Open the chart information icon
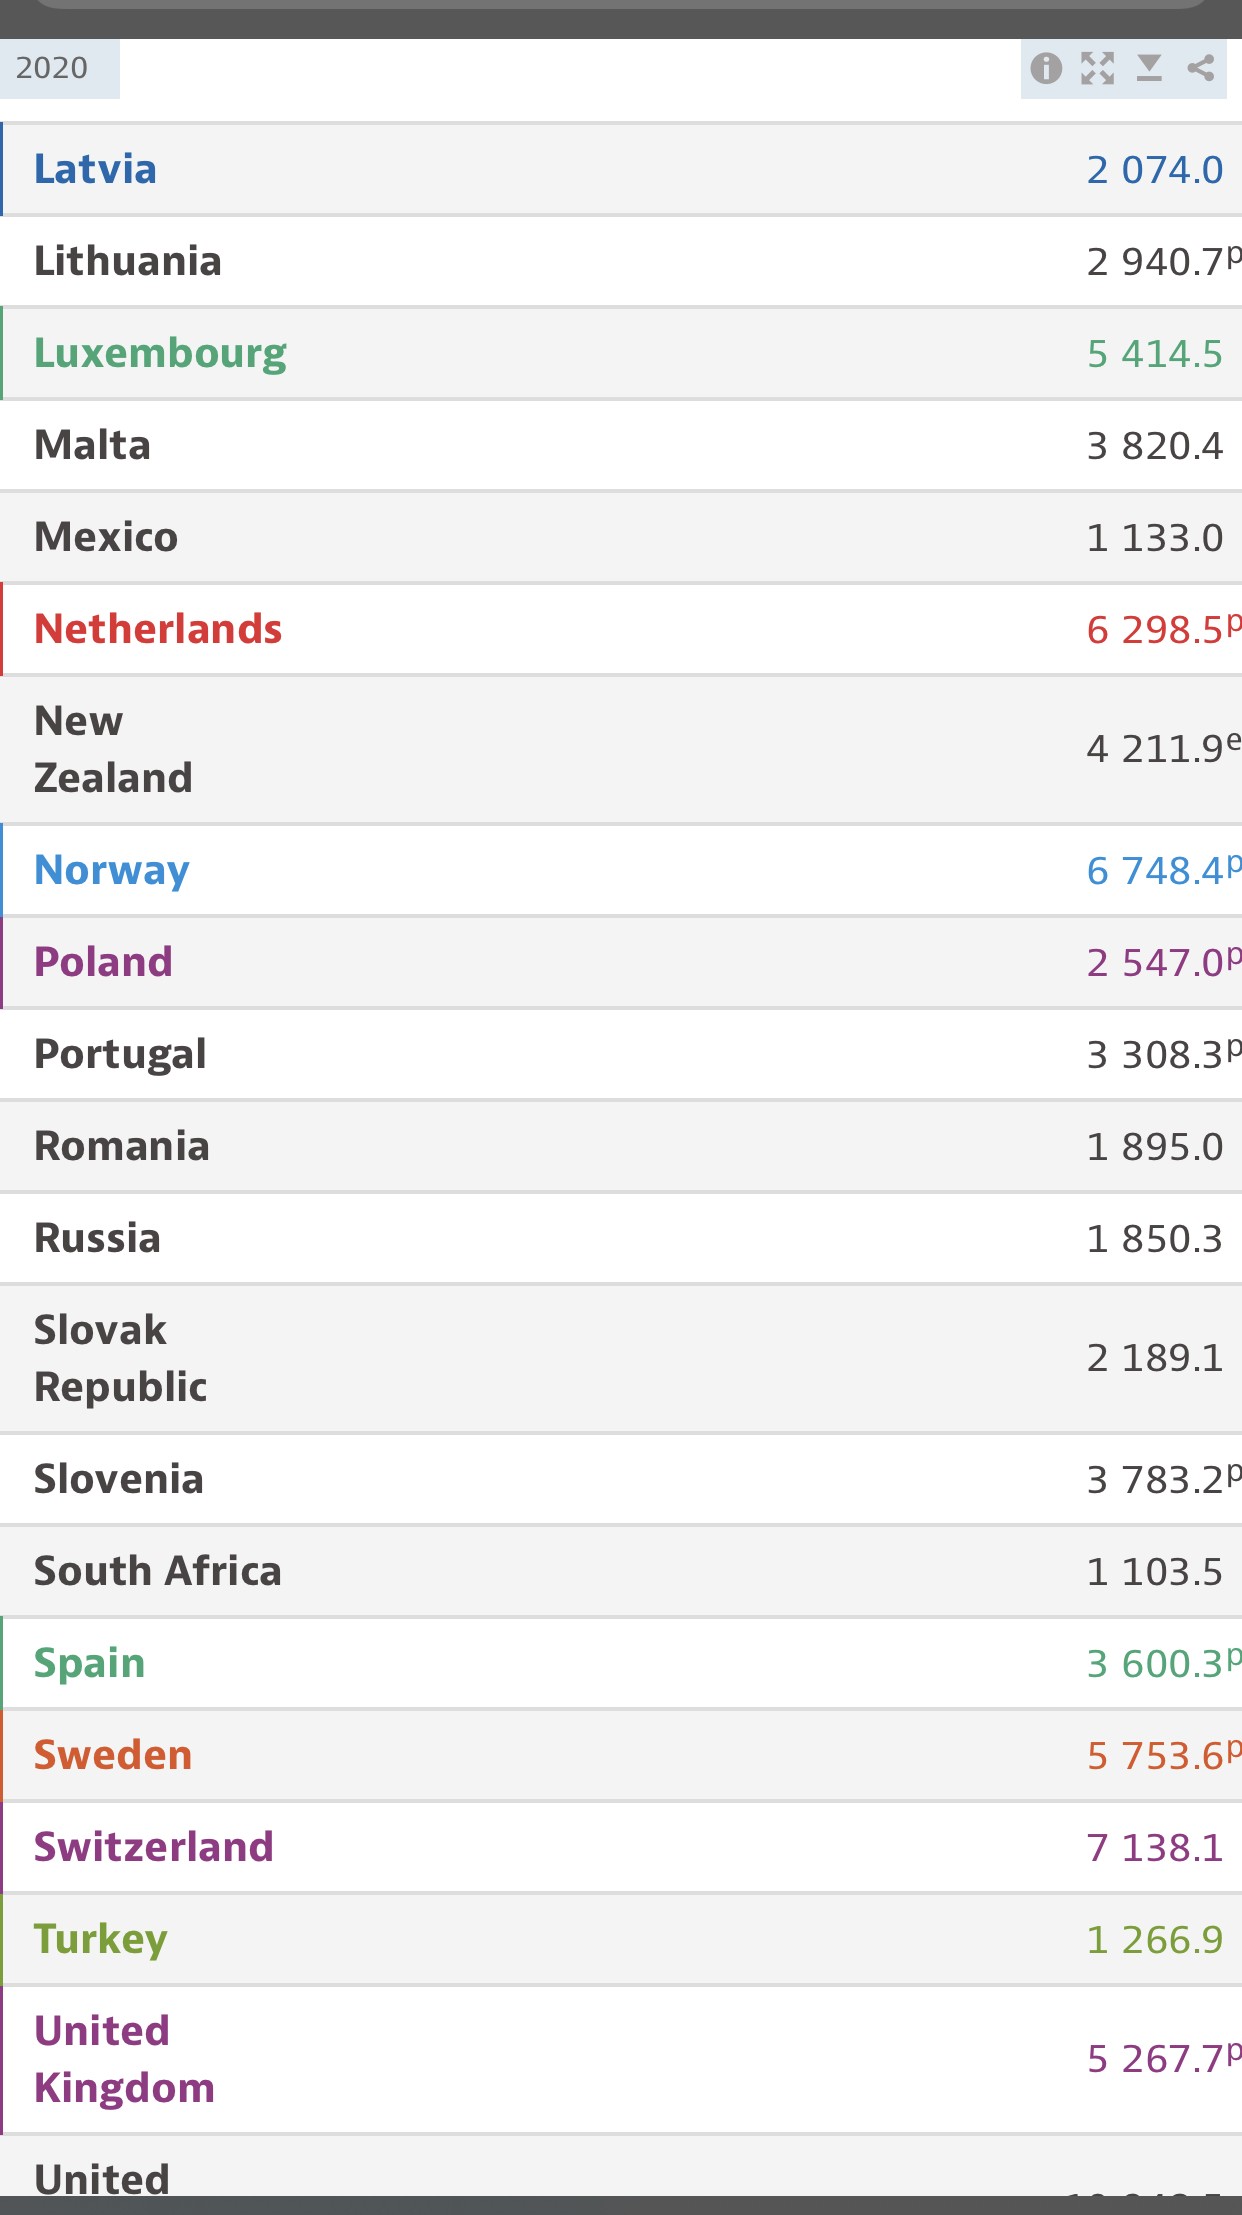The image size is (1242, 2215). point(1046,68)
